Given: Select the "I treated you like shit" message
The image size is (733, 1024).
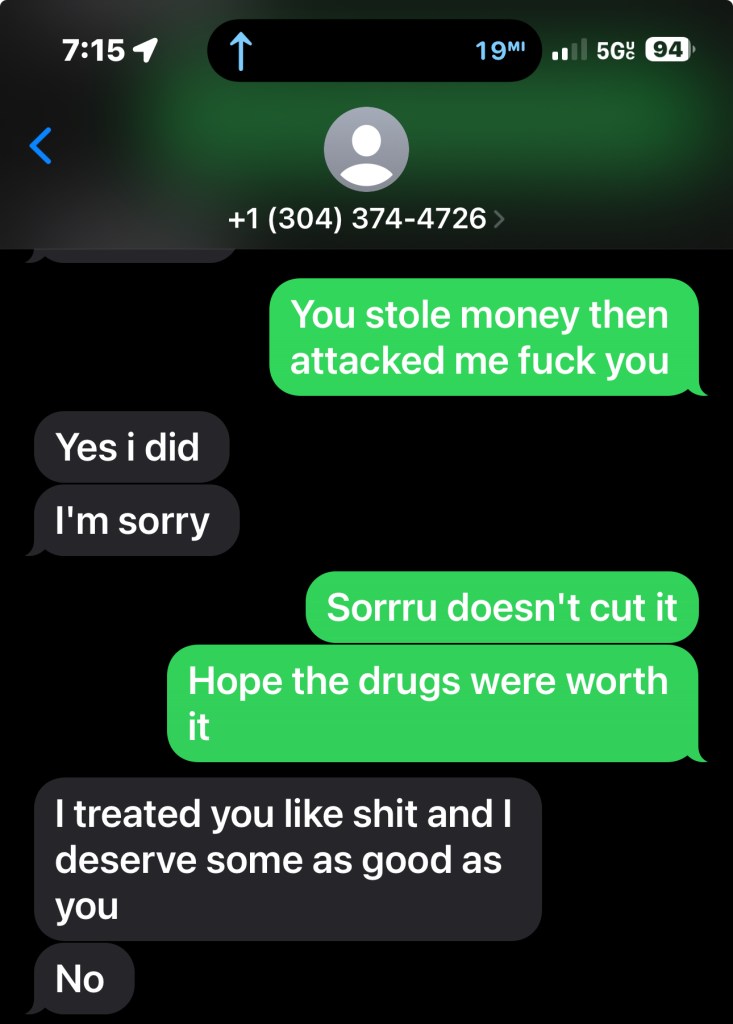Looking at the screenshot, I should pos(287,859).
